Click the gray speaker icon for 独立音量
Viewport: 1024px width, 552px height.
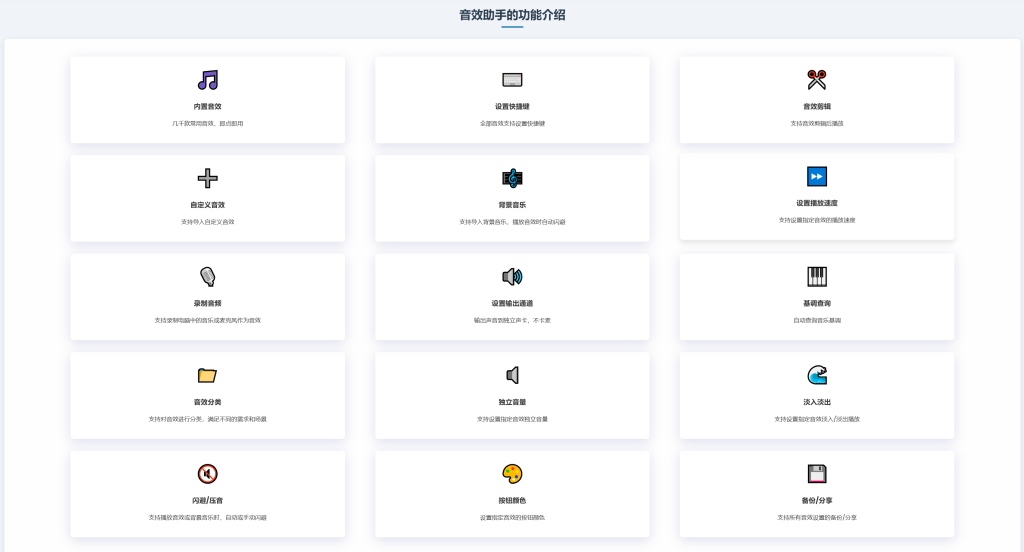pos(512,375)
